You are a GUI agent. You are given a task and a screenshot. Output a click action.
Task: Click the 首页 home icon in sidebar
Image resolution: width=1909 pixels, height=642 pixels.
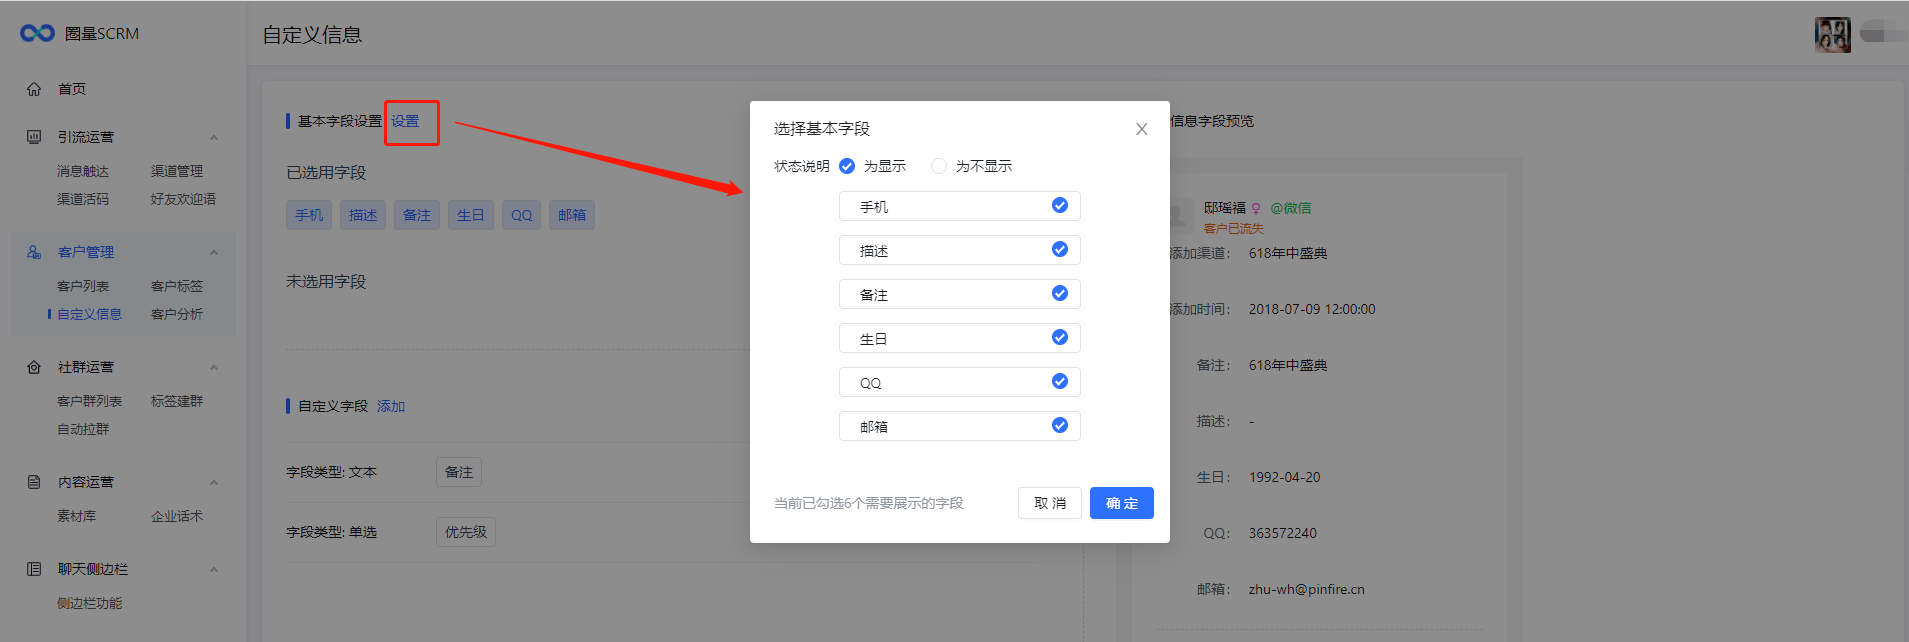pyautogui.click(x=34, y=89)
